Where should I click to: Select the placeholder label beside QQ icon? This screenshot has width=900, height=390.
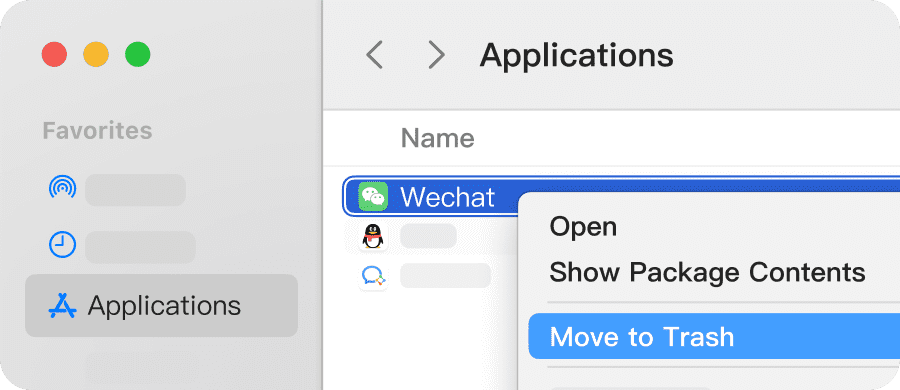click(x=428, y=236)
